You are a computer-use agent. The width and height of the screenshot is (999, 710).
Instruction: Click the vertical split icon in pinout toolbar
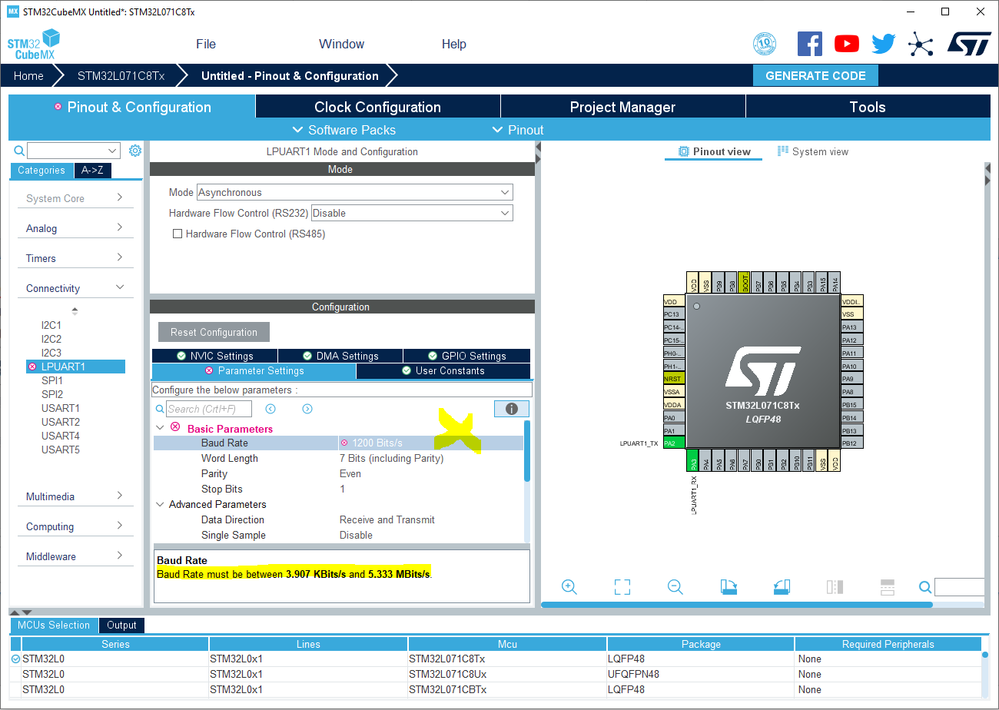[887, 586]
